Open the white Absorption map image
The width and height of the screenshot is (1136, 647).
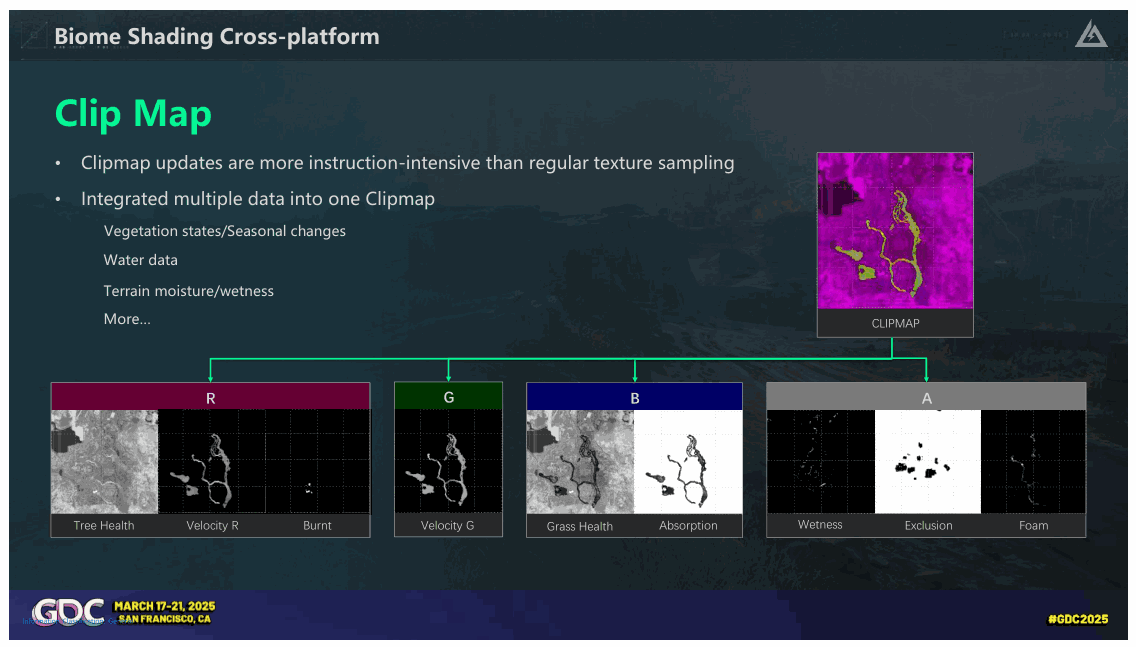pos(688,462)
